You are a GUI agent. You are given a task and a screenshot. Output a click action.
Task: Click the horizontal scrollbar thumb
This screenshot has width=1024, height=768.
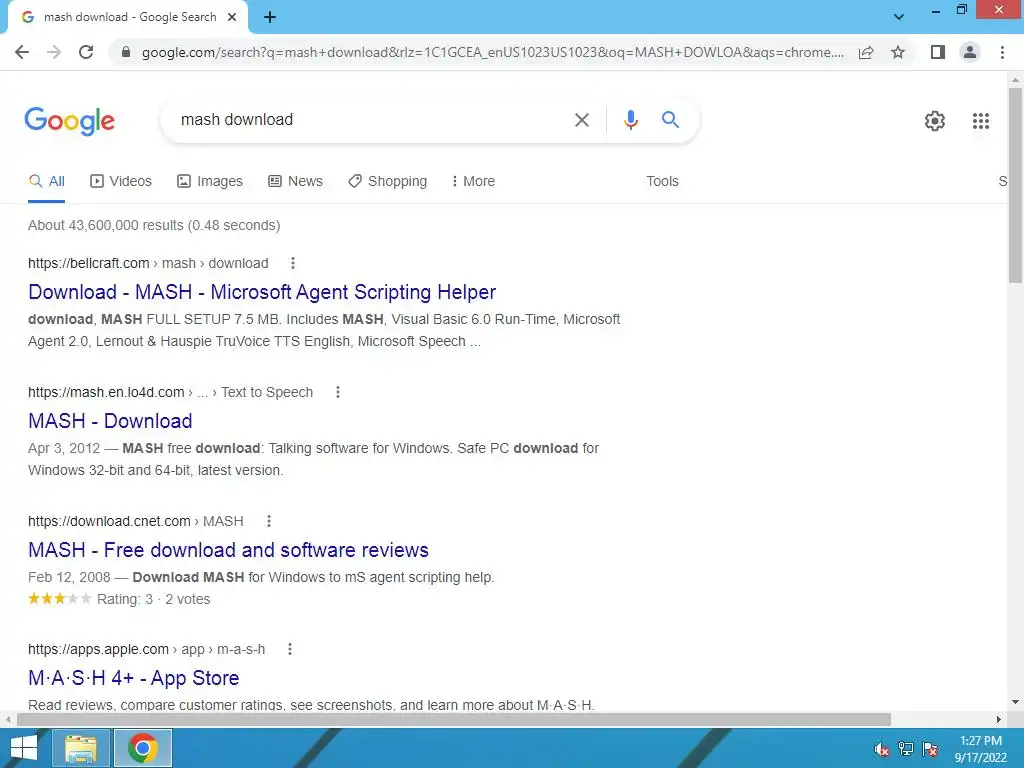(453, 719)
